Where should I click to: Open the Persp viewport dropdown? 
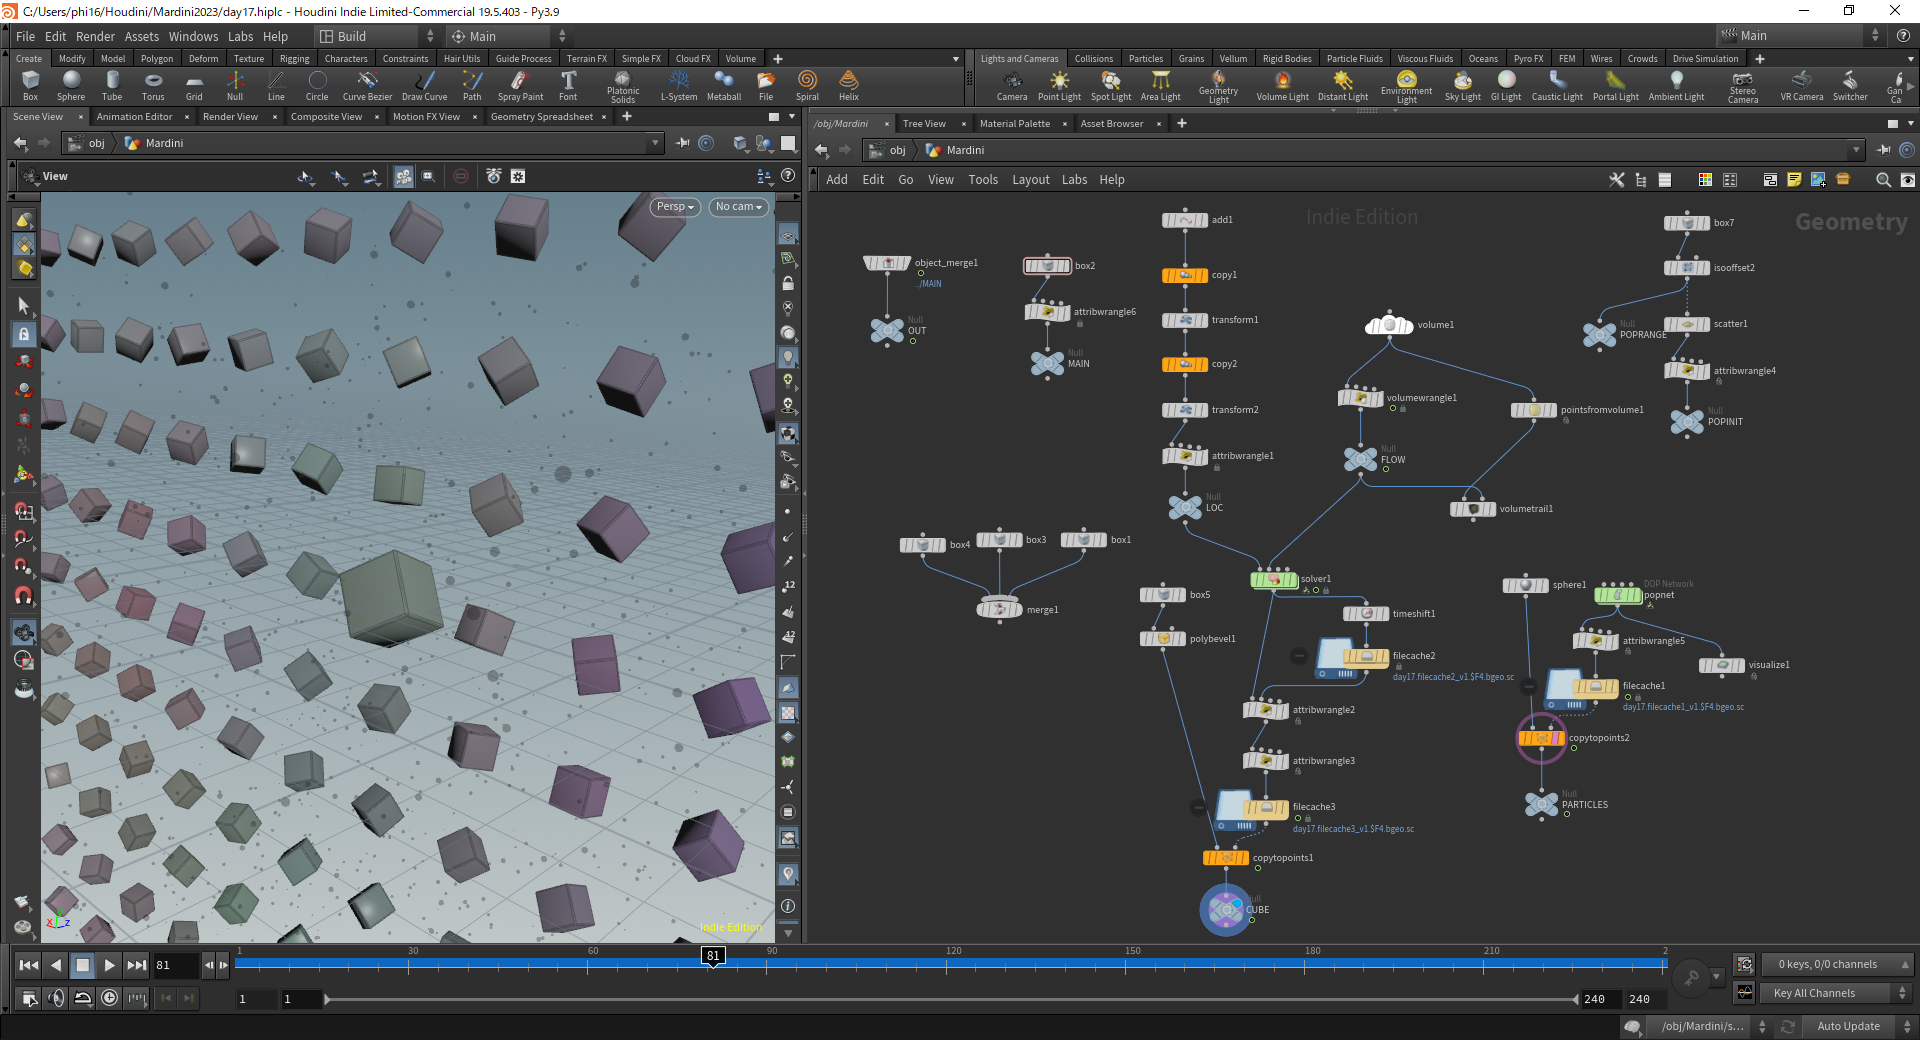pyautogui.click(x=675, y=207)
